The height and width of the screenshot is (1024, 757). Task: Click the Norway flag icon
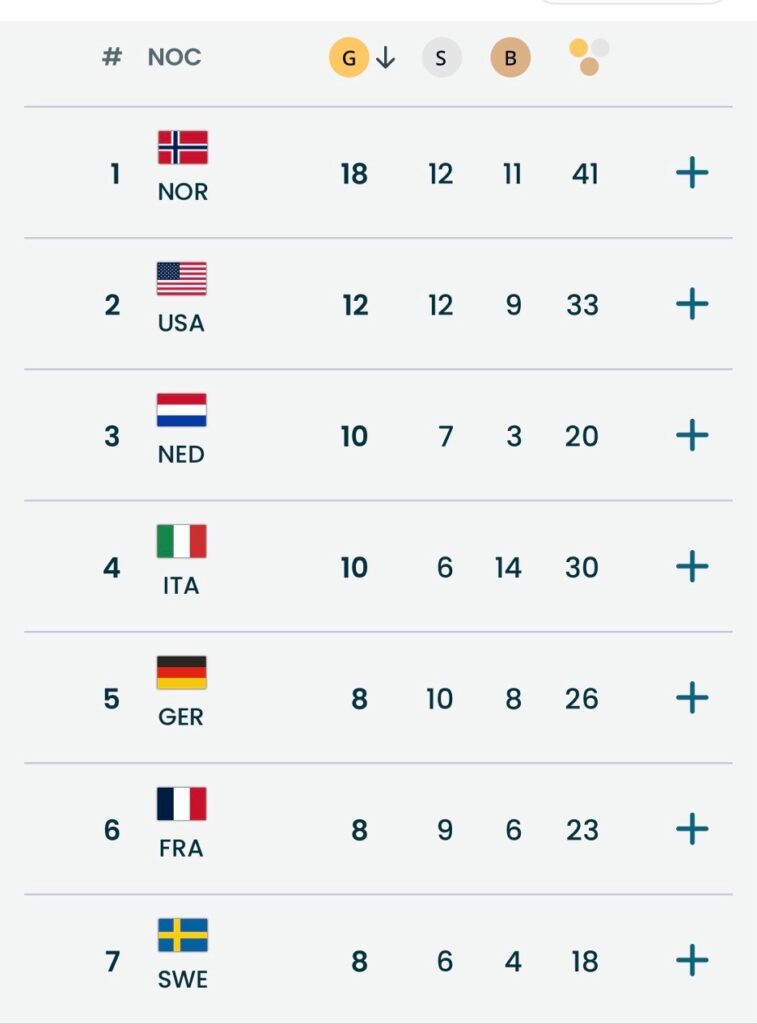click(182, 147)
